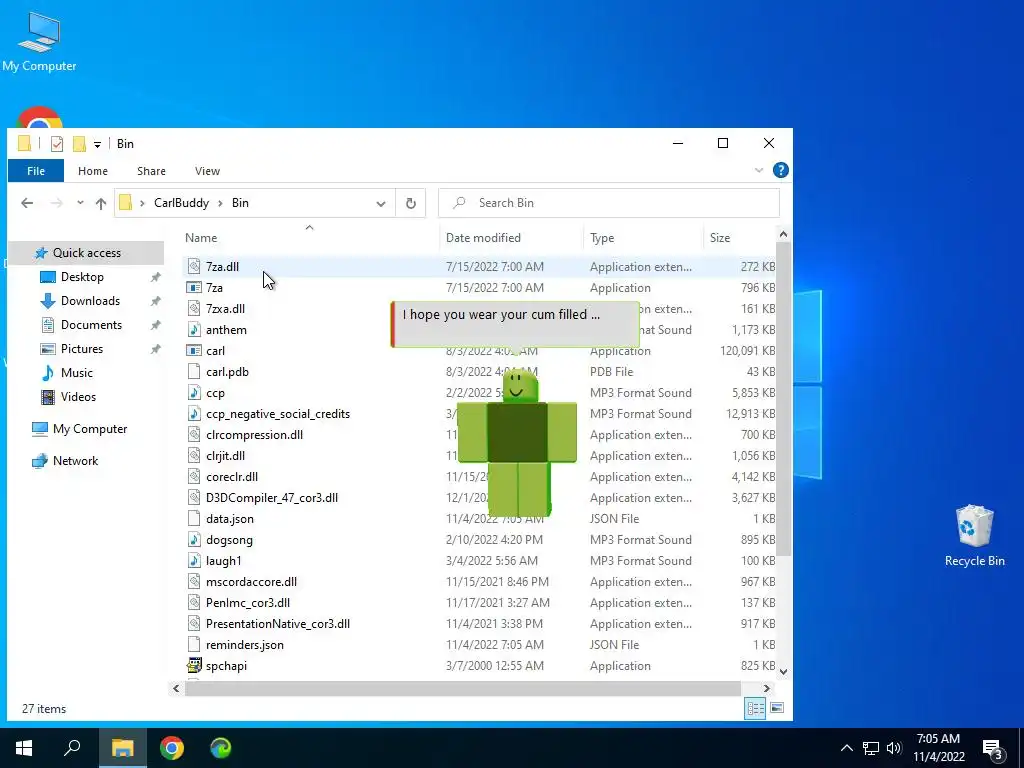
Task: Select Network in navigation pane
Action: 75,461
